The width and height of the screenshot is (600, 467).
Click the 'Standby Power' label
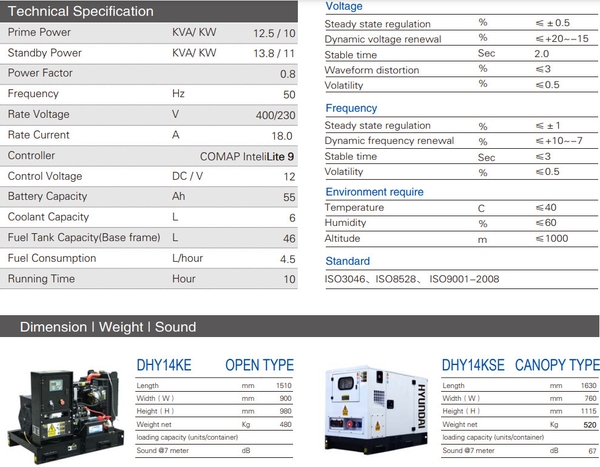(45, 53)
